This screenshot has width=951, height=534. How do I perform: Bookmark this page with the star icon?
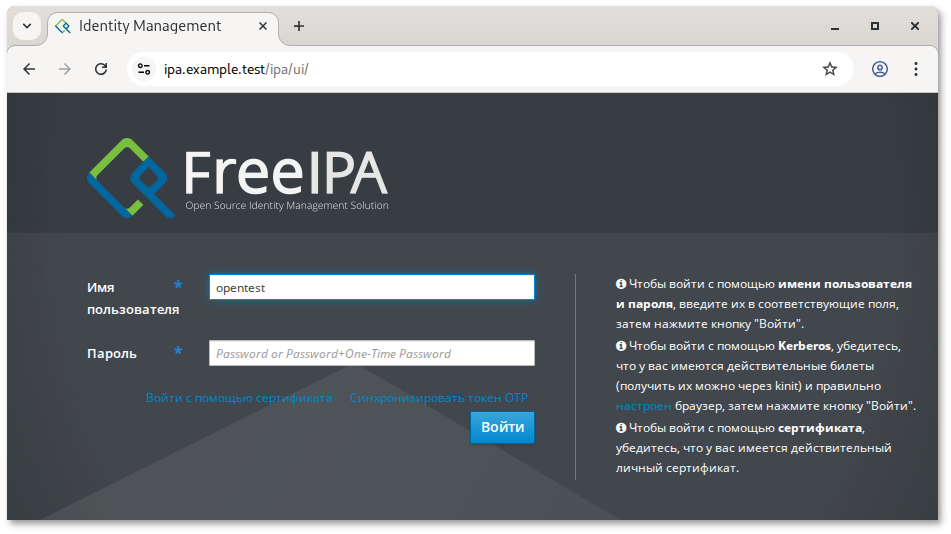[x=830, y=69]
